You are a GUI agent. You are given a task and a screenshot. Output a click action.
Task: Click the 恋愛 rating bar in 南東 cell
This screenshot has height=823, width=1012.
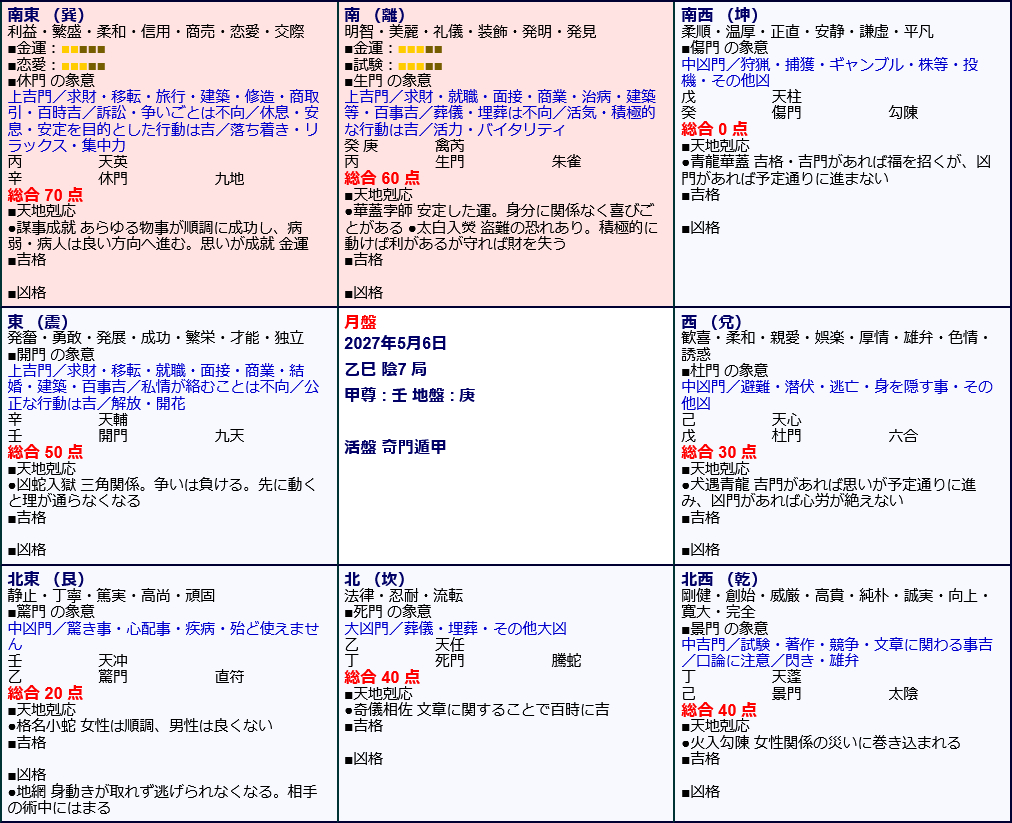click(83, 66)
